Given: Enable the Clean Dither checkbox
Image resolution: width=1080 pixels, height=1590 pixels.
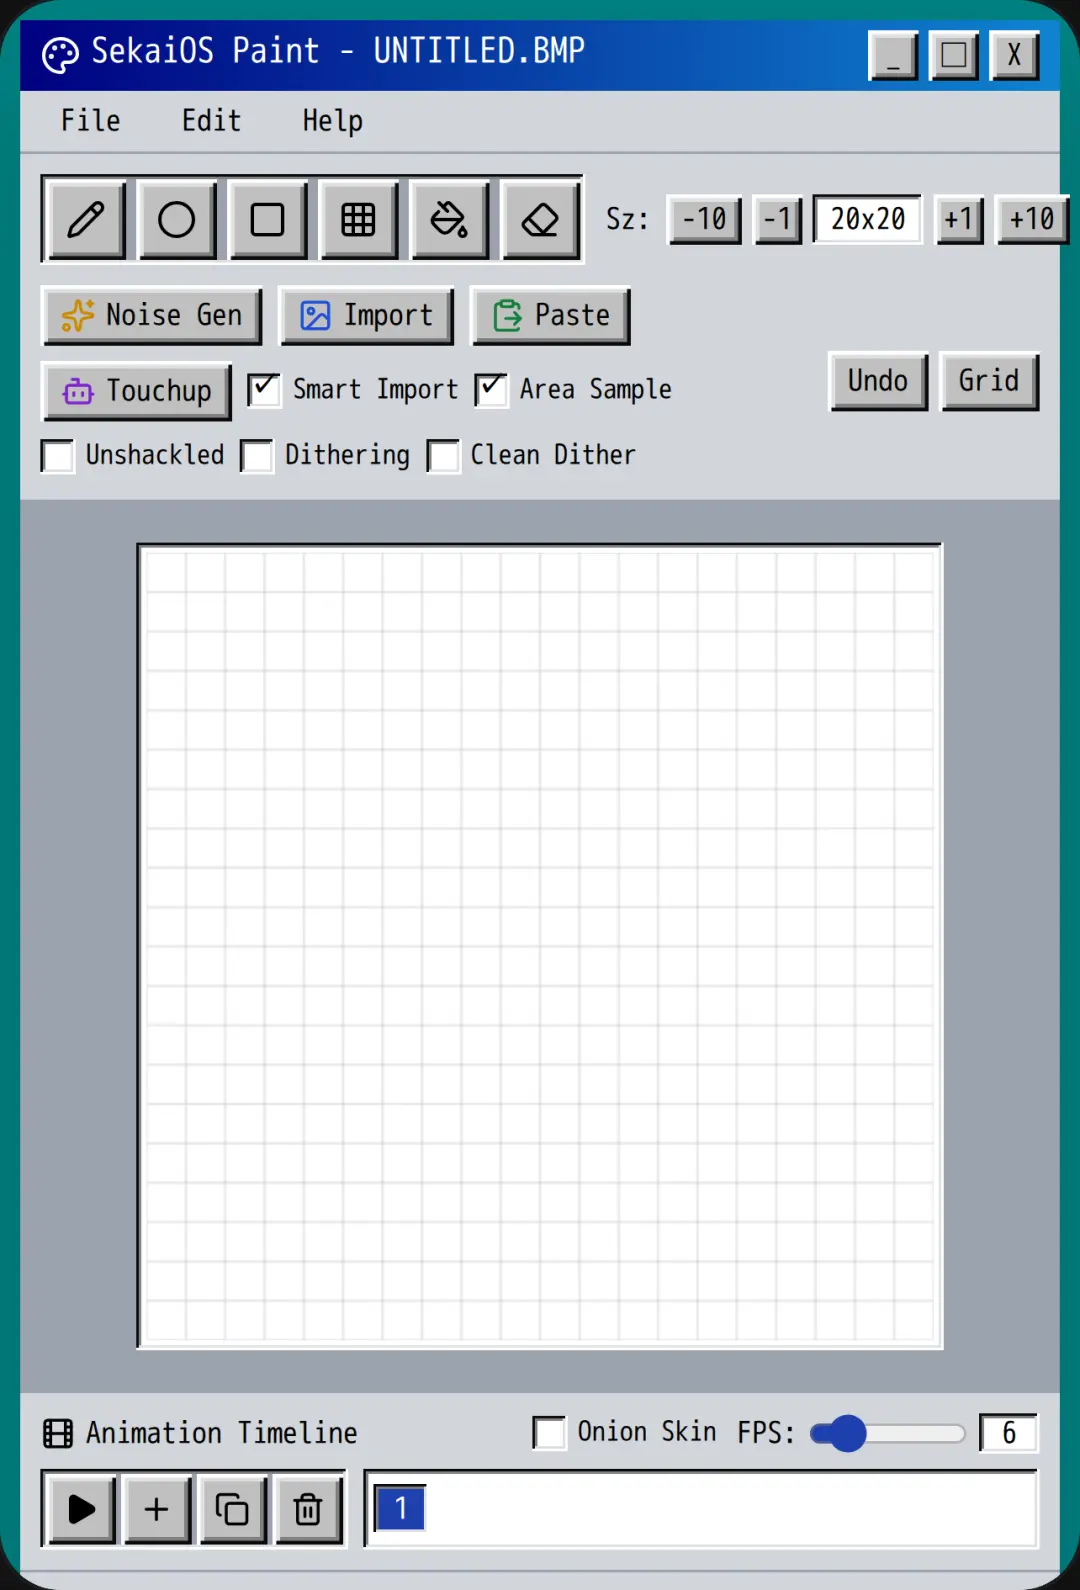Looking at the screenshot, I should pos(443,456).
